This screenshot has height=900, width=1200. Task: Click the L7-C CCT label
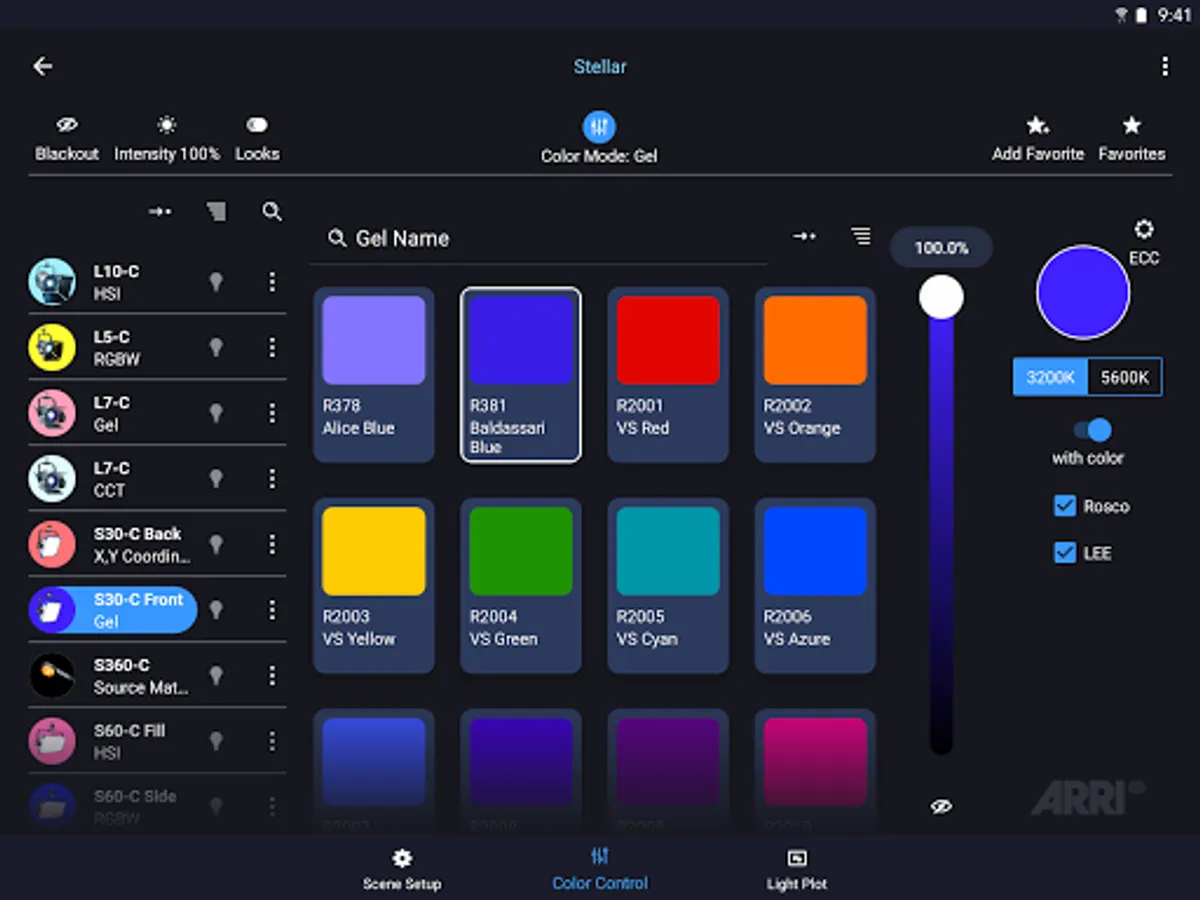pyautogui.click(x=111, y=479)
